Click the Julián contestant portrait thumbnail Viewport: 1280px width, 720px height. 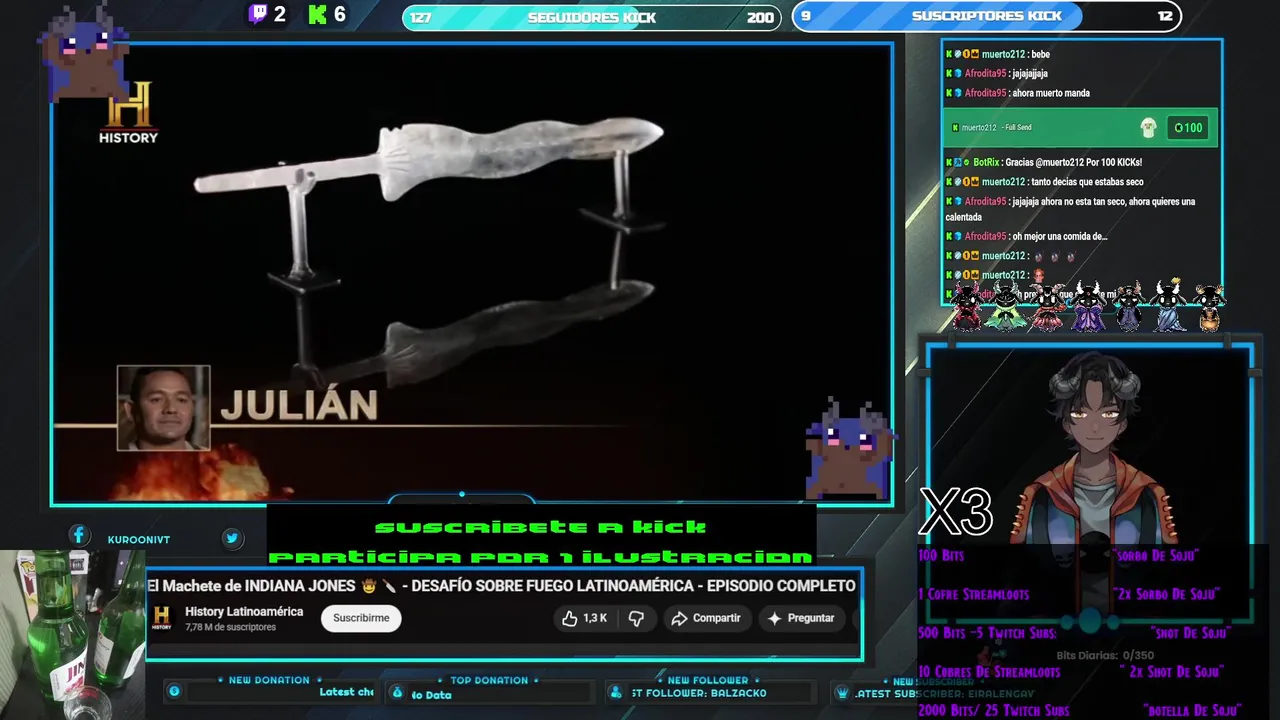[164, 407]
